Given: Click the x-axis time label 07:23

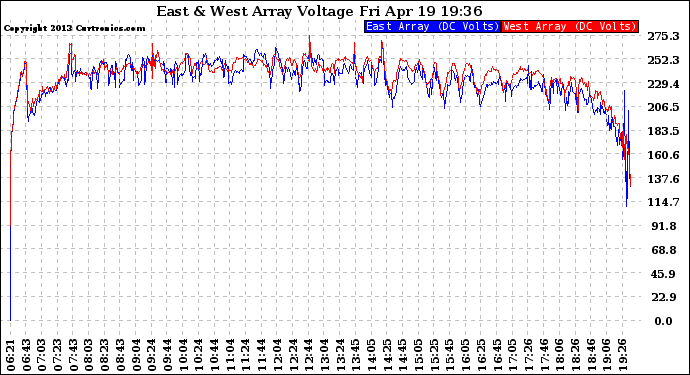Looking at the screenshot, I should click(x=57, y=355).
